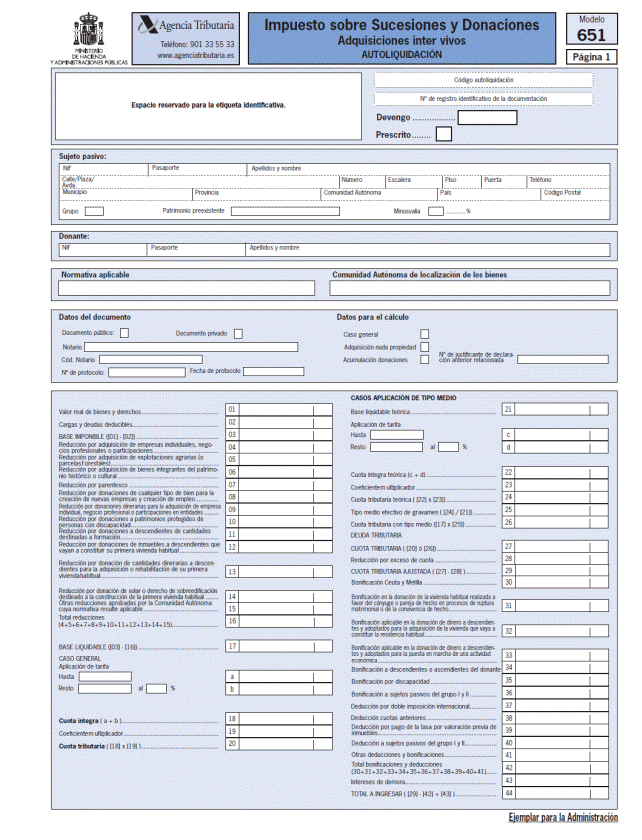
Task: Click the tipo medio Hasta field
Action: coord(397,434)
